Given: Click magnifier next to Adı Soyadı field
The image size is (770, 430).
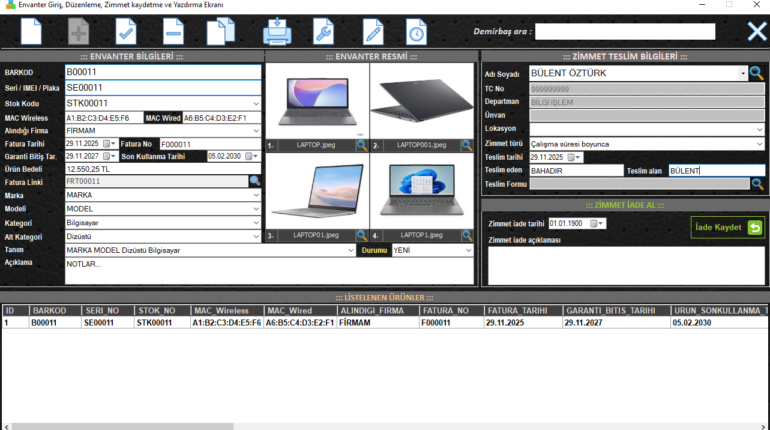Looking at the screenshot, I should pos(757,73).
